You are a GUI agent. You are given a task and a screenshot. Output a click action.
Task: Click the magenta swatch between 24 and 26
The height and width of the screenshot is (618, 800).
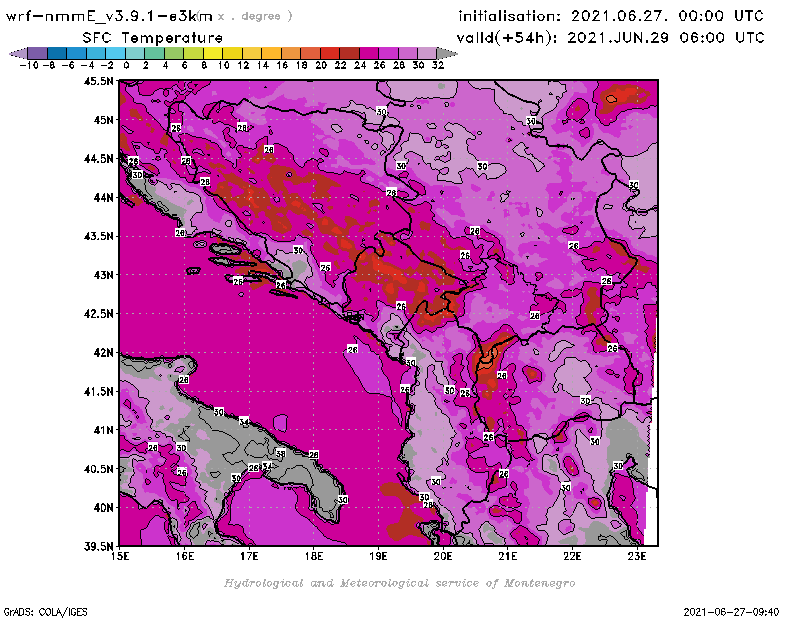pyautogui.click(x=368, y=53)
